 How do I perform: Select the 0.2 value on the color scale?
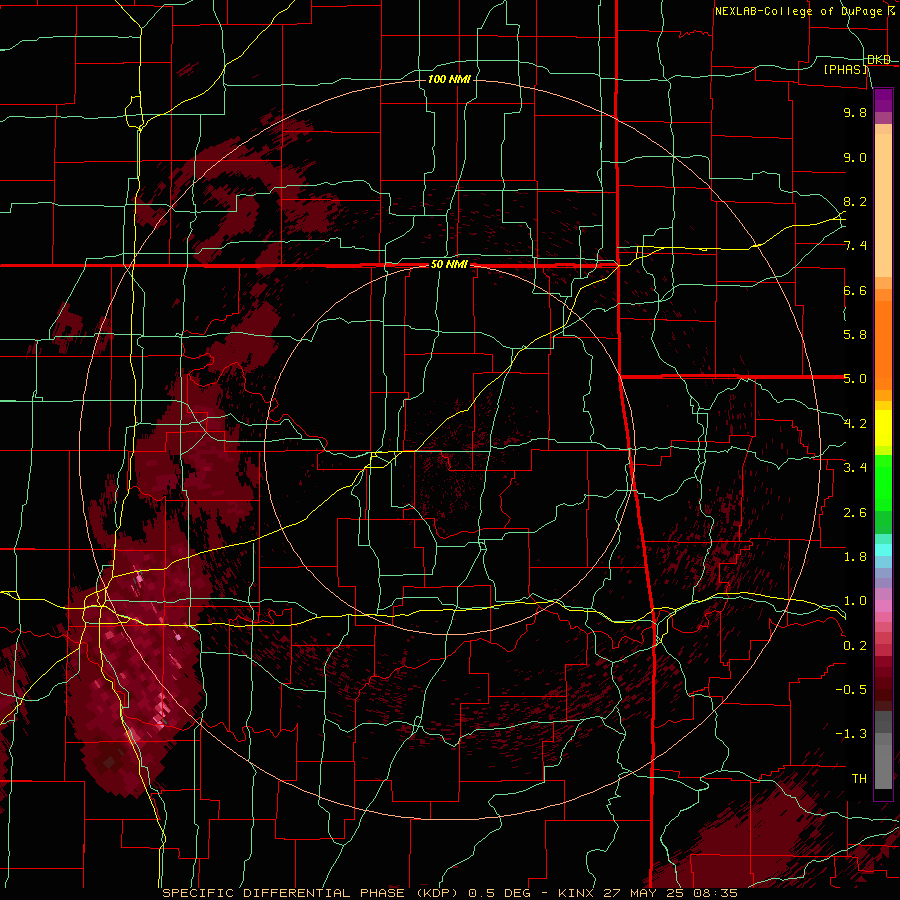855,646
